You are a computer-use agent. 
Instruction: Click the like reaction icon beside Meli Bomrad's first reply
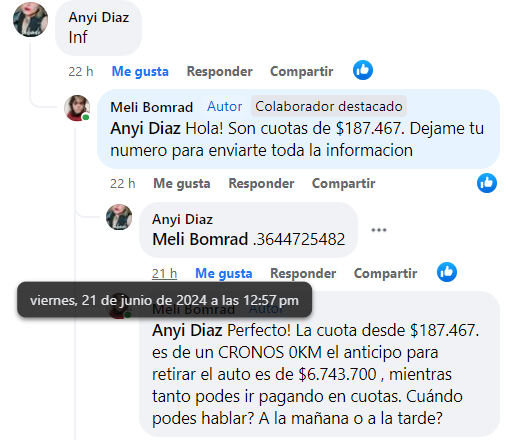[487, 183]
